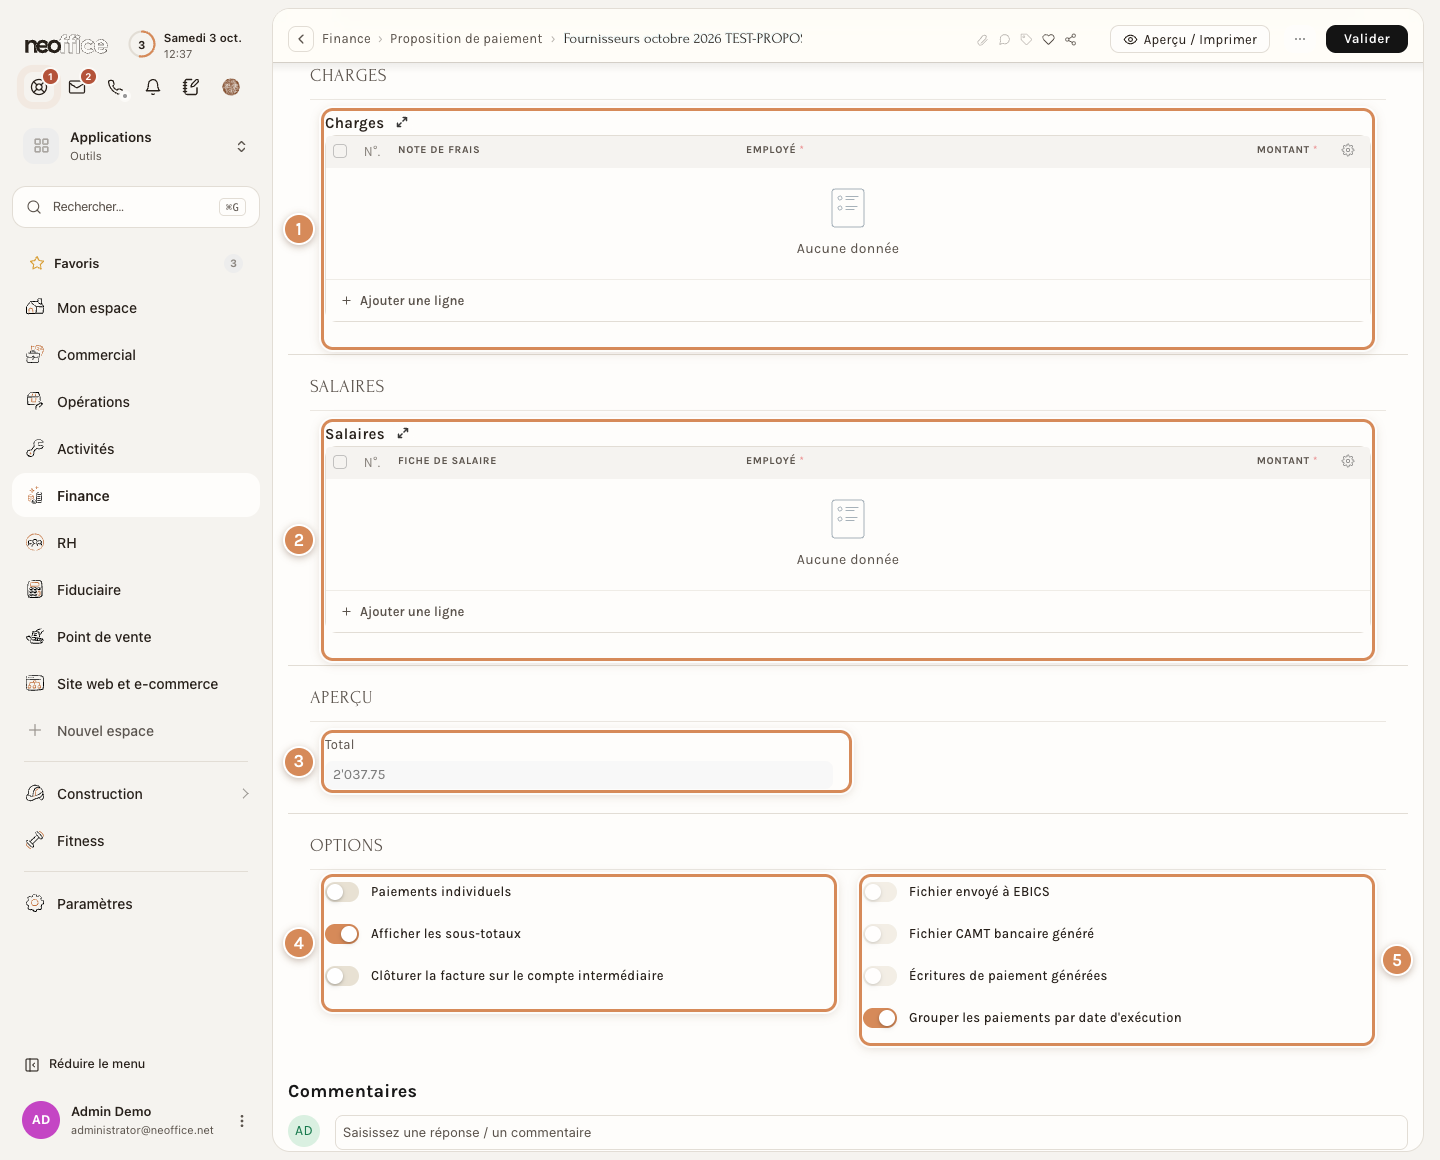Click the attachment paperclip icon
The width and height of the screenshot is (1440, 1160).
click(982, 39)
